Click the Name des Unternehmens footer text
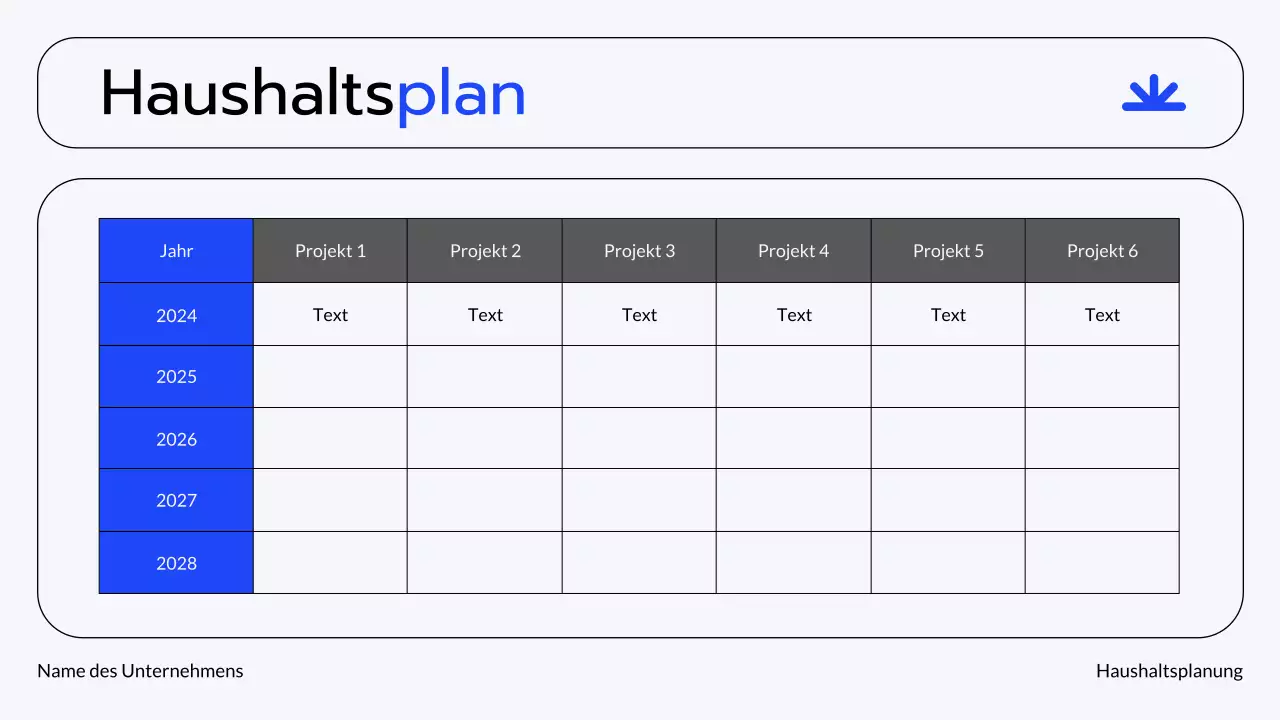This screenshot has width=1280, height=720. pyautogui.click(x=140, y=671)
